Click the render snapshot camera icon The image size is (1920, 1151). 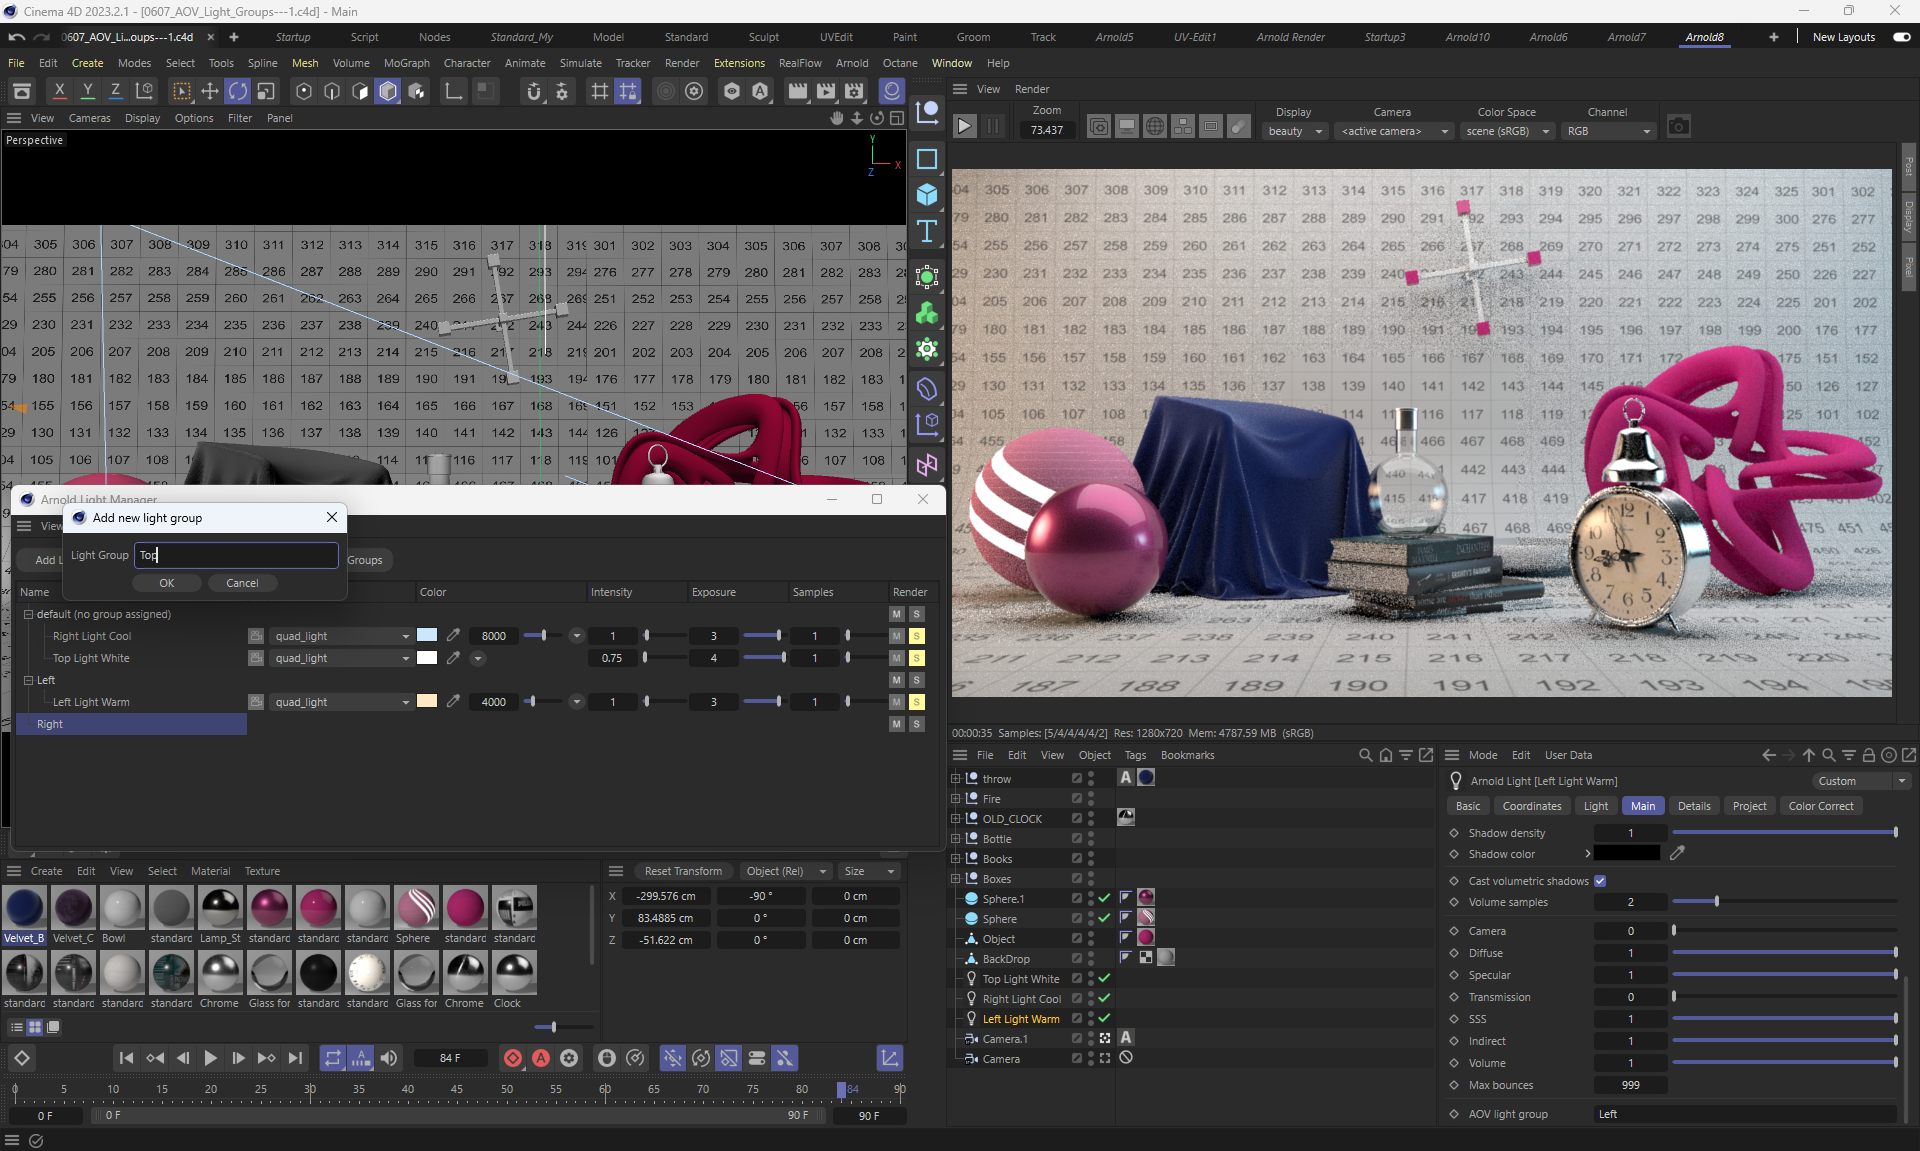(x=1678, y=127)
